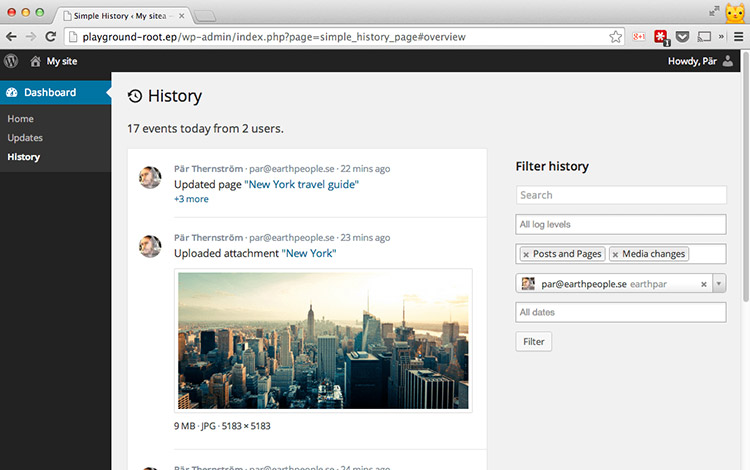Remove the Posts and Pages filter tag
The height and width of the screenshot is (470, 750).
coord(526,254)
